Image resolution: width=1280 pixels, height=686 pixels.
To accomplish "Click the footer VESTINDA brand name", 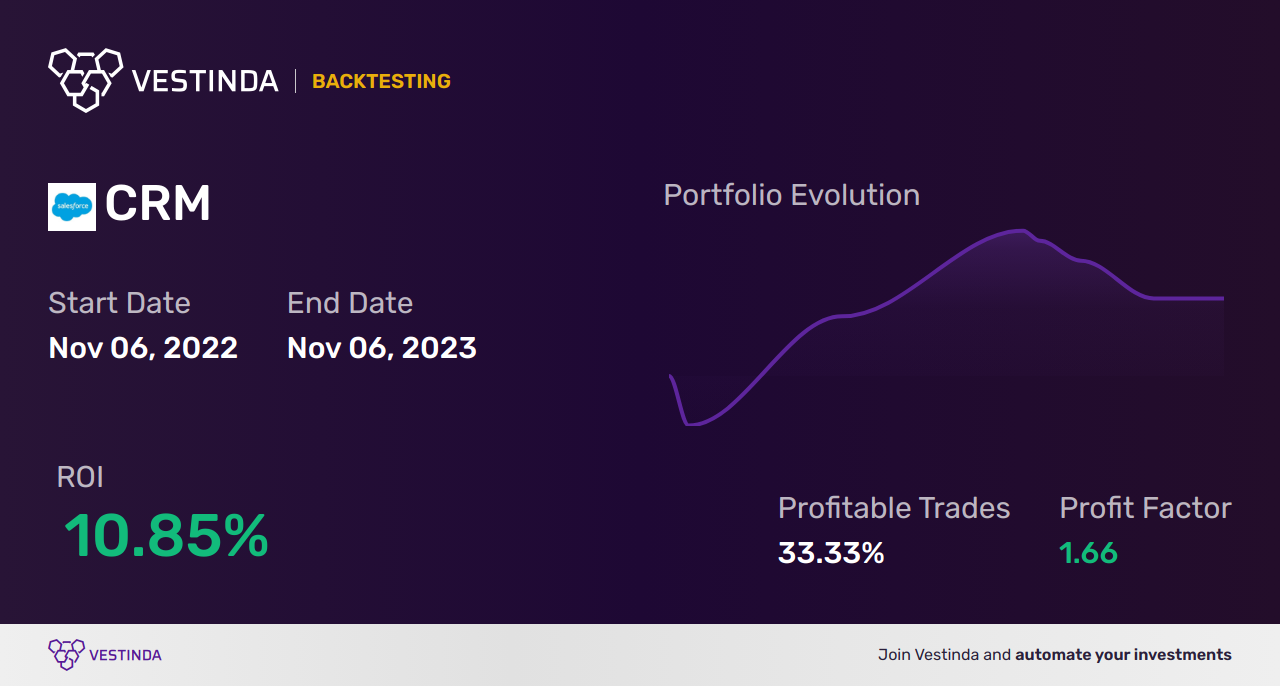I will 125,656.
